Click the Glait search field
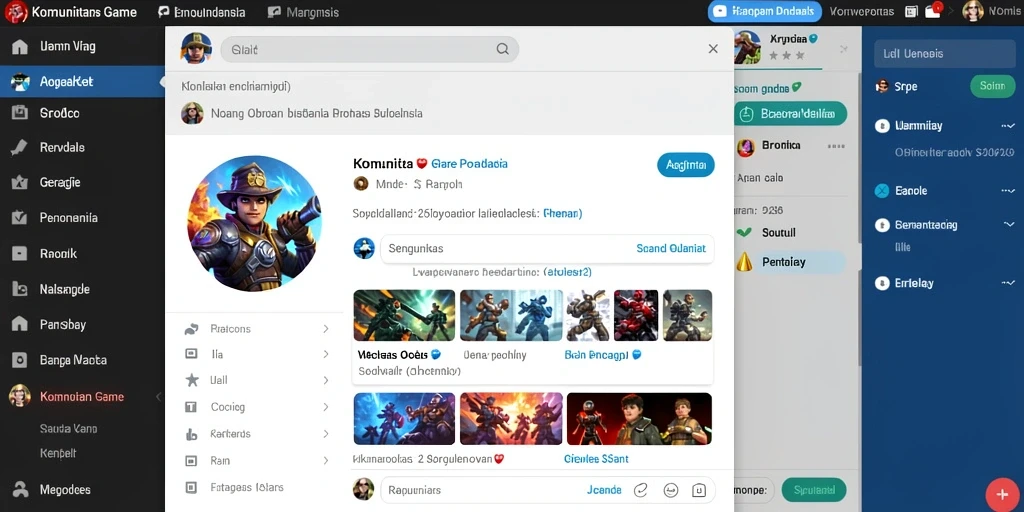Image resolution: width=1024 pixels, height=512 pixels. point(370,49)
